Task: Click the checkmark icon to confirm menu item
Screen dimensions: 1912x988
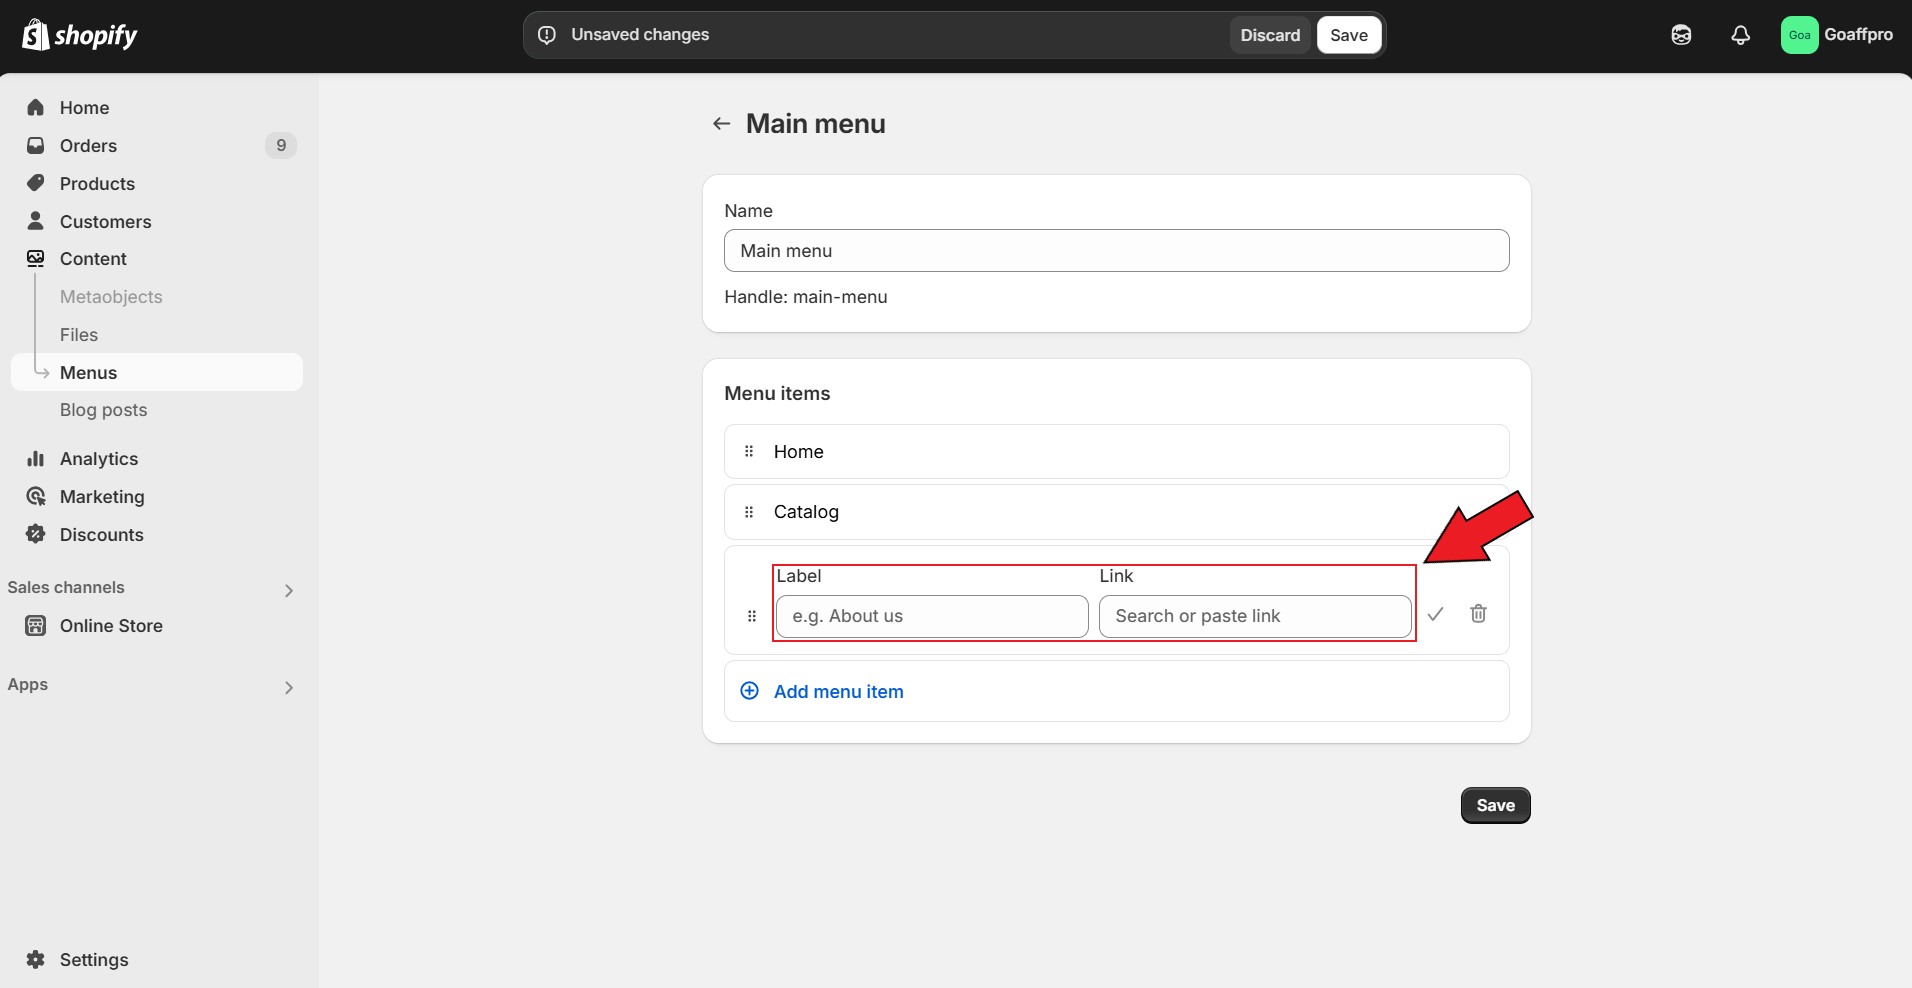Action: pos(1435,614)
